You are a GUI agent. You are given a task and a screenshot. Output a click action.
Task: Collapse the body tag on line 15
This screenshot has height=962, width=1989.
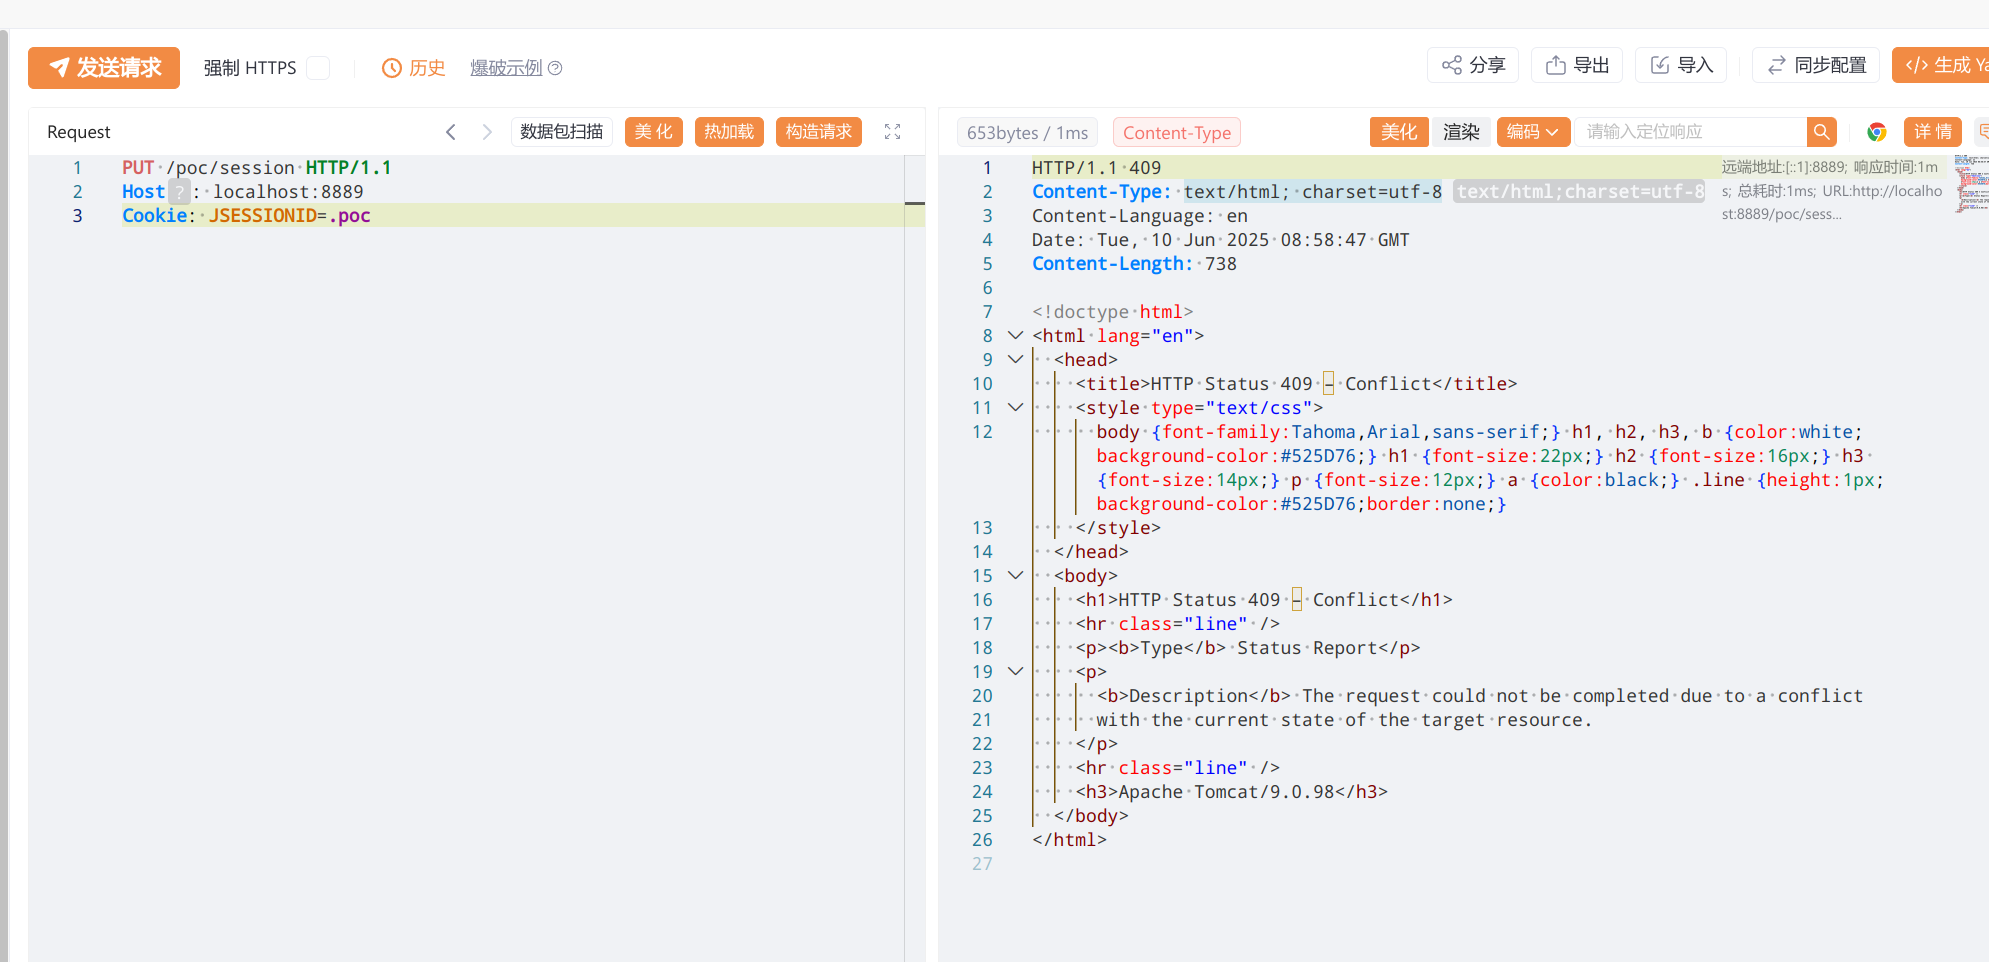click(x=1015, y=576)
